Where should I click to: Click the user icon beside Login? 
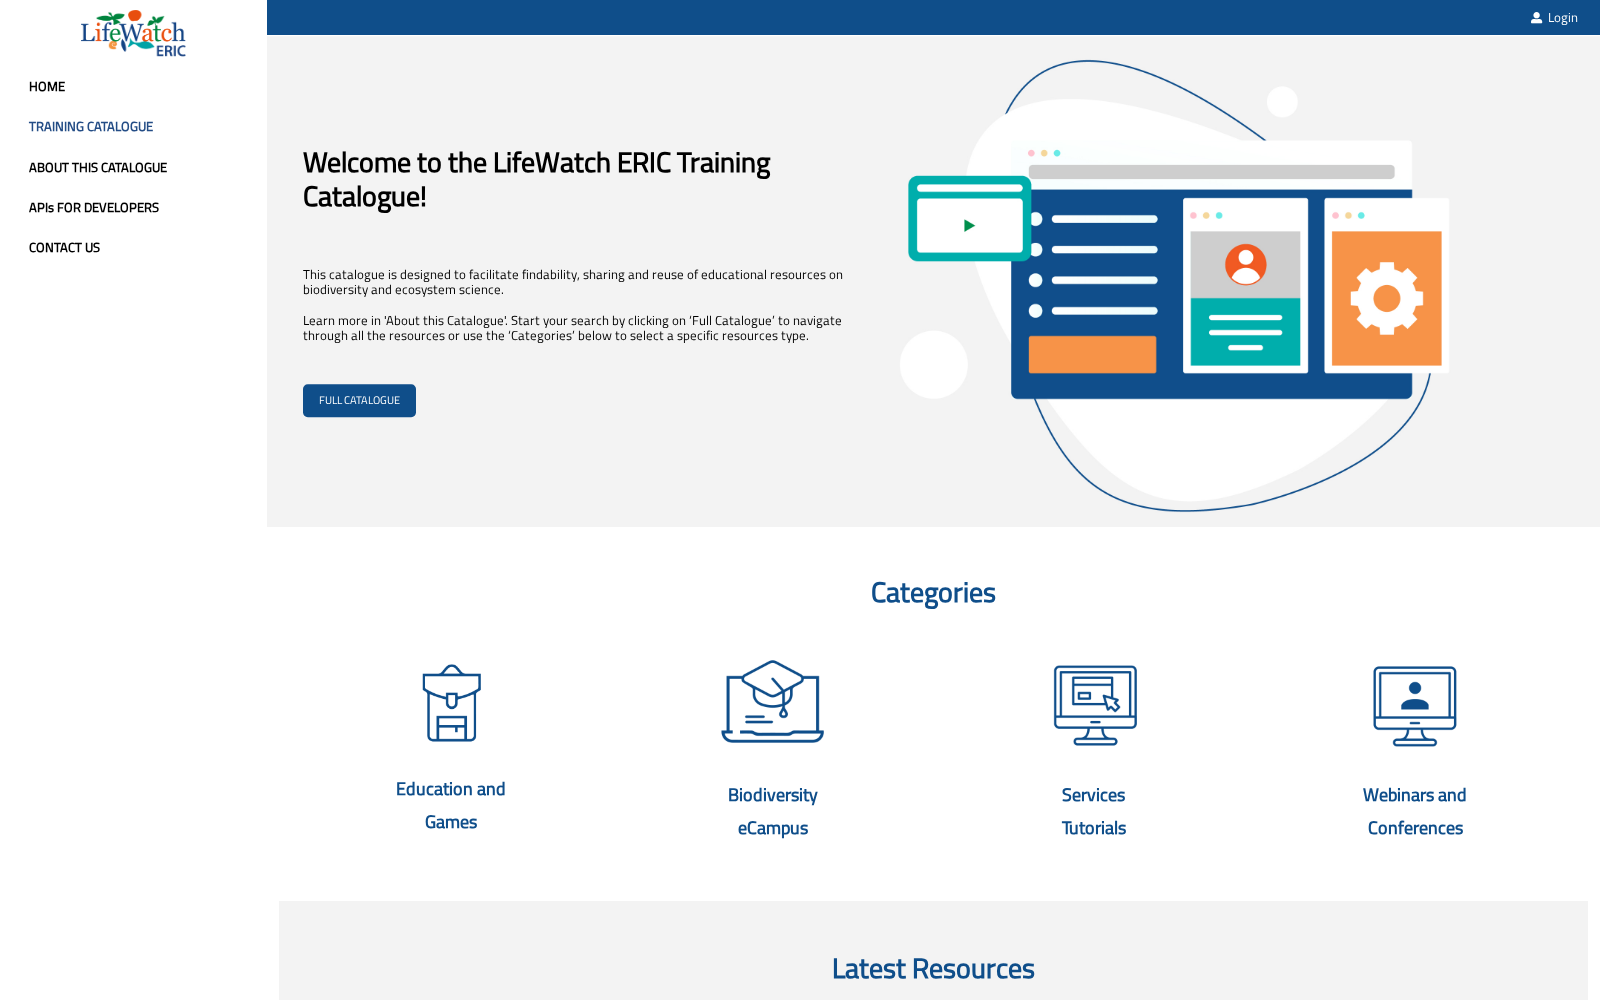click(x=1536, y=18)
